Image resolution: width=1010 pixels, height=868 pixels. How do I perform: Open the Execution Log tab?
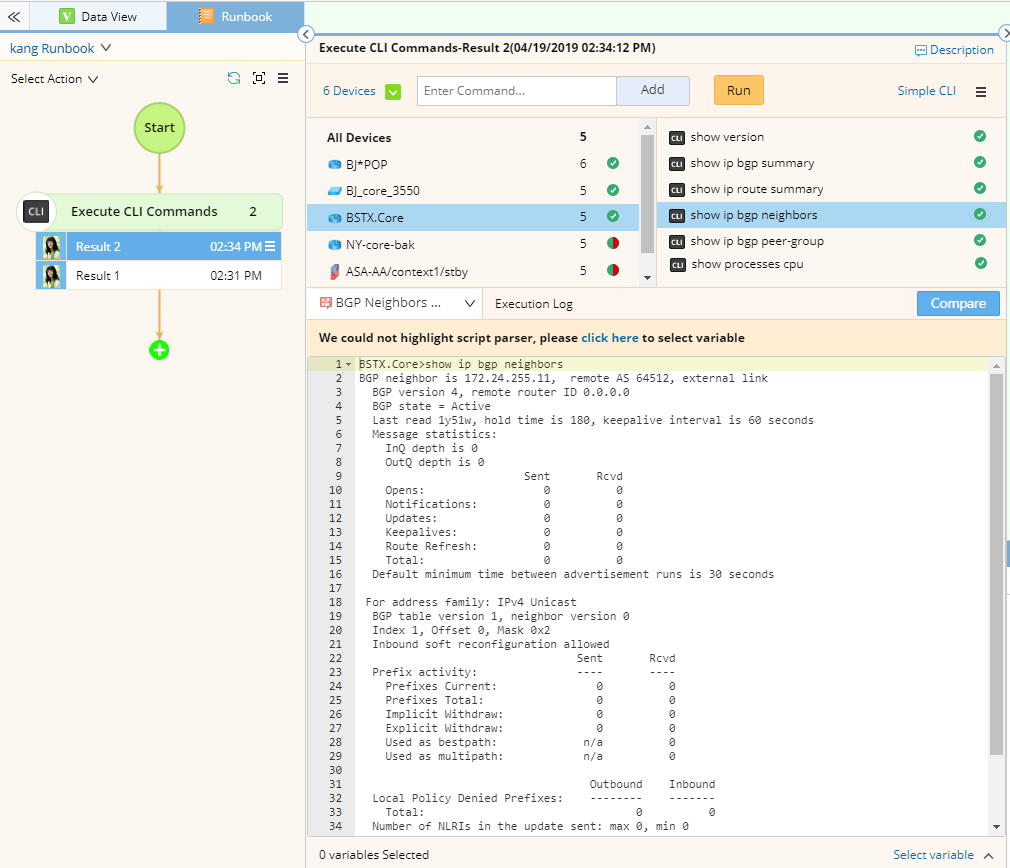pyautogui.click(x=534, y=304)
